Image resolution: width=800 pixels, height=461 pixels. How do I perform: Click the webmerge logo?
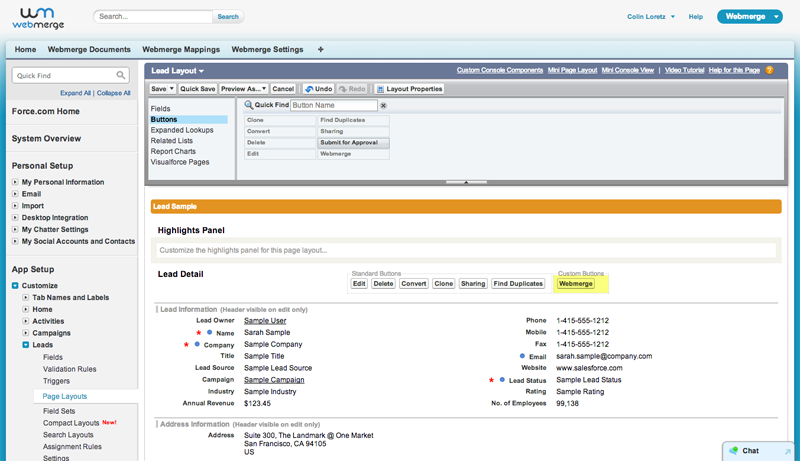38,19
